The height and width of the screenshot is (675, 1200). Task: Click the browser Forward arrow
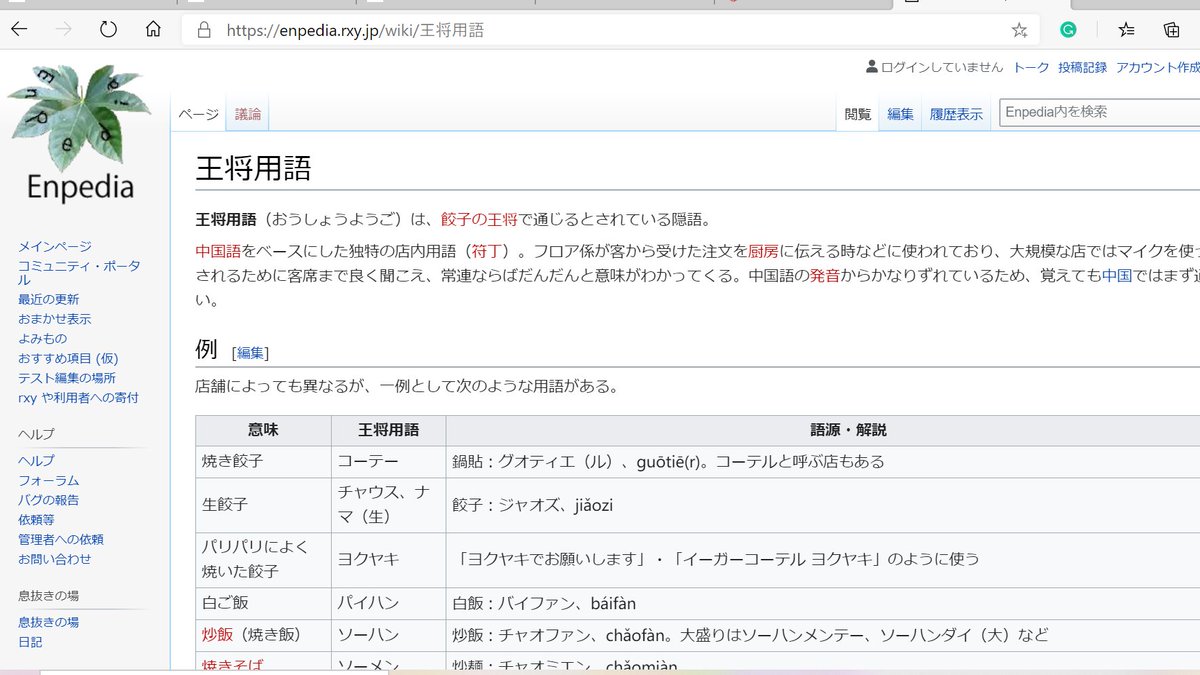pyautogui.click(x=63, y=30)
